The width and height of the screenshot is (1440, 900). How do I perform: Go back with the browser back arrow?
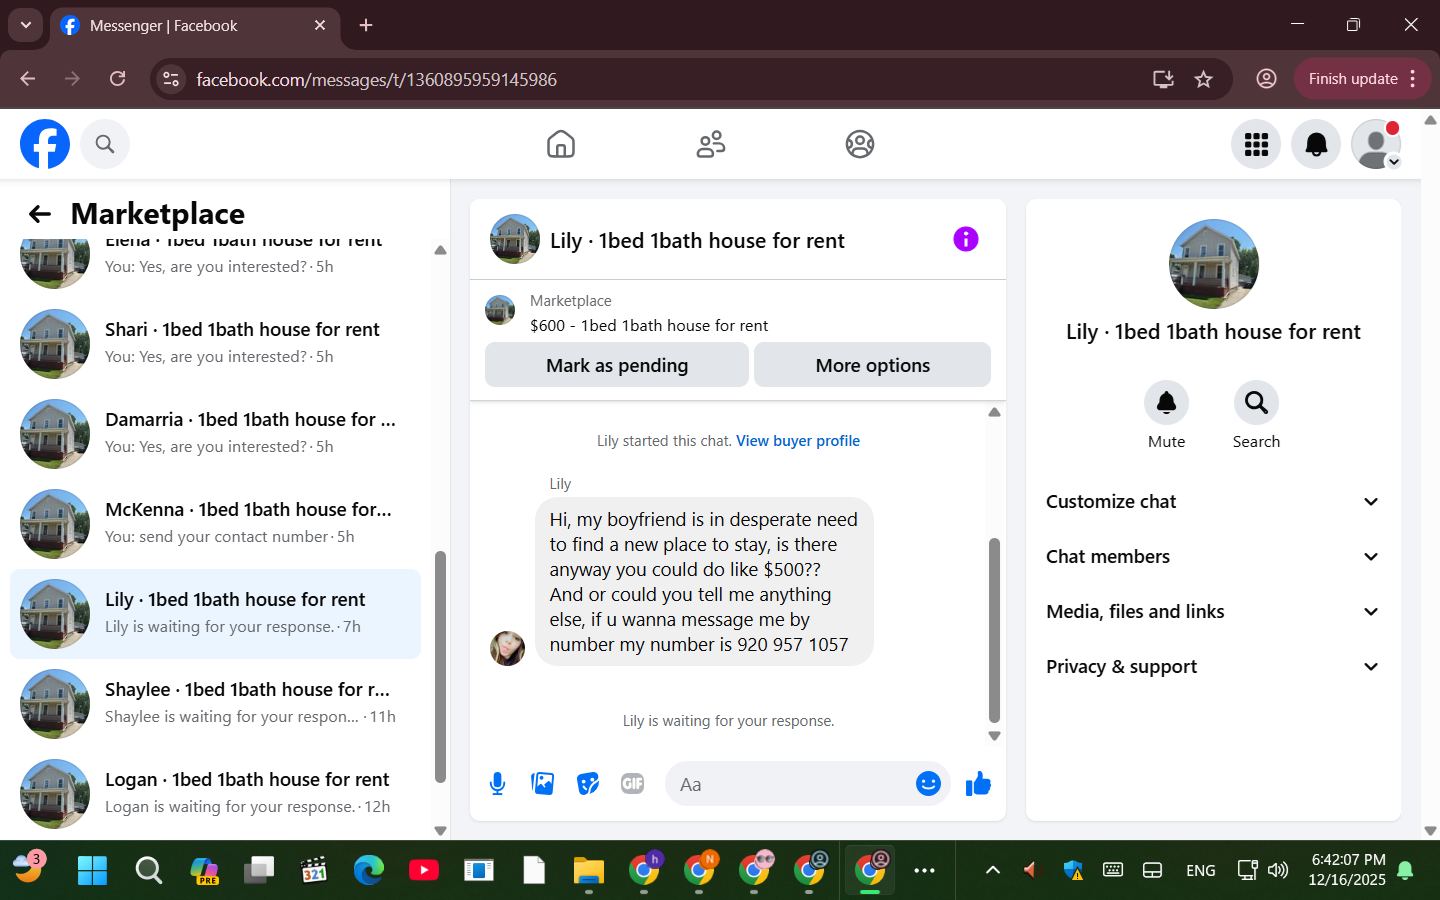(x=28, y=79)
